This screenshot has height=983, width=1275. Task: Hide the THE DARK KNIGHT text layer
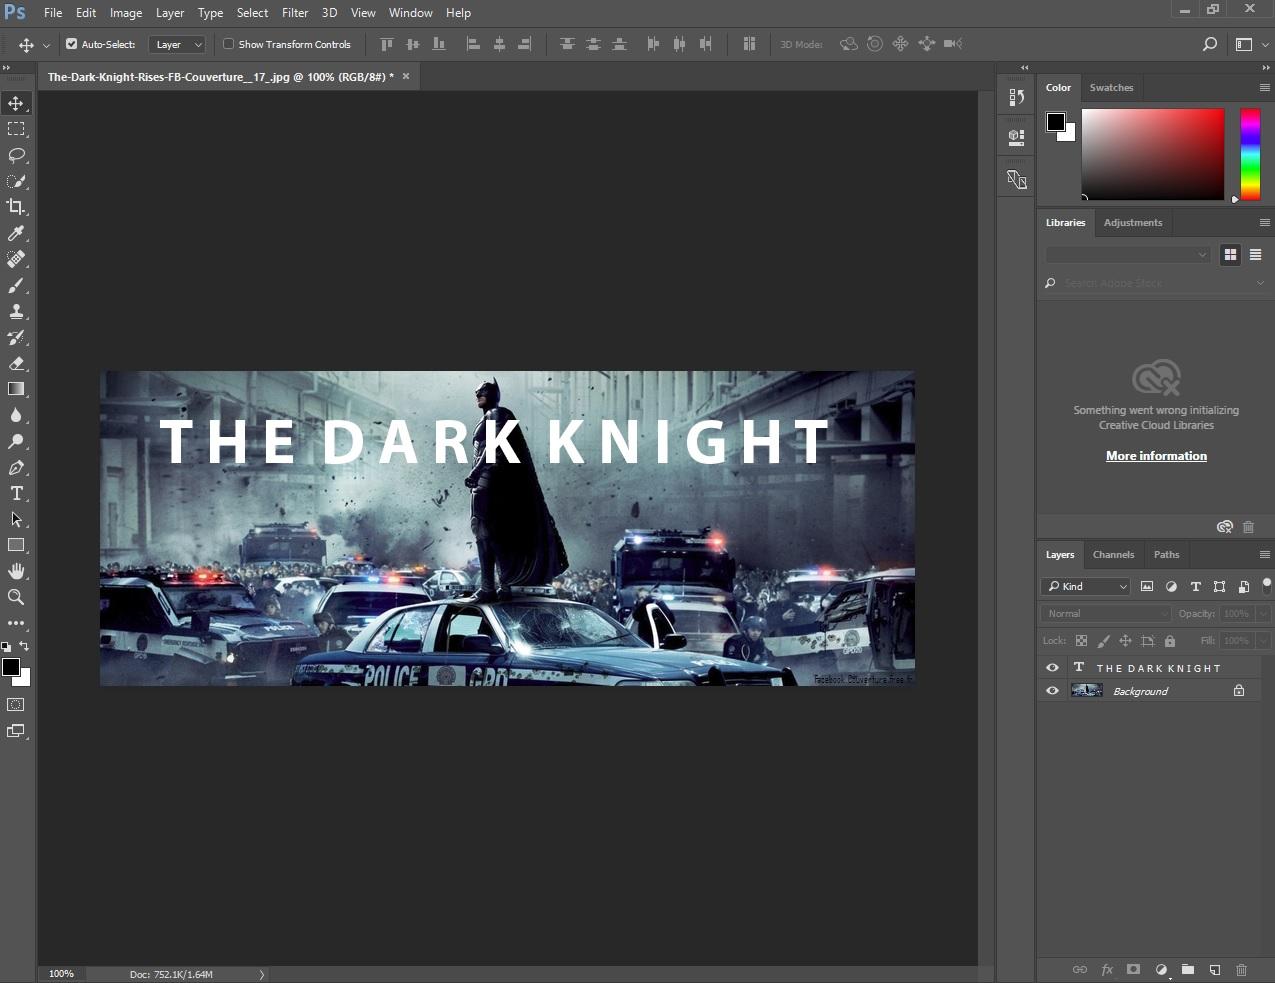click(x=1052, y=667)
